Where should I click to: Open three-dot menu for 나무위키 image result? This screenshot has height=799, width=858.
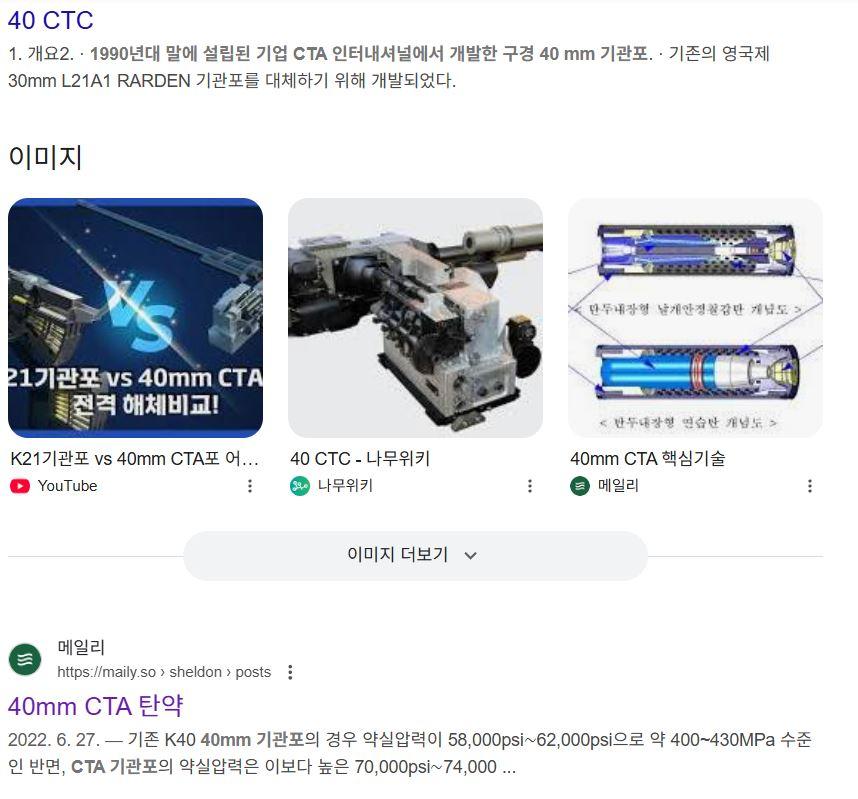point(530,486)
